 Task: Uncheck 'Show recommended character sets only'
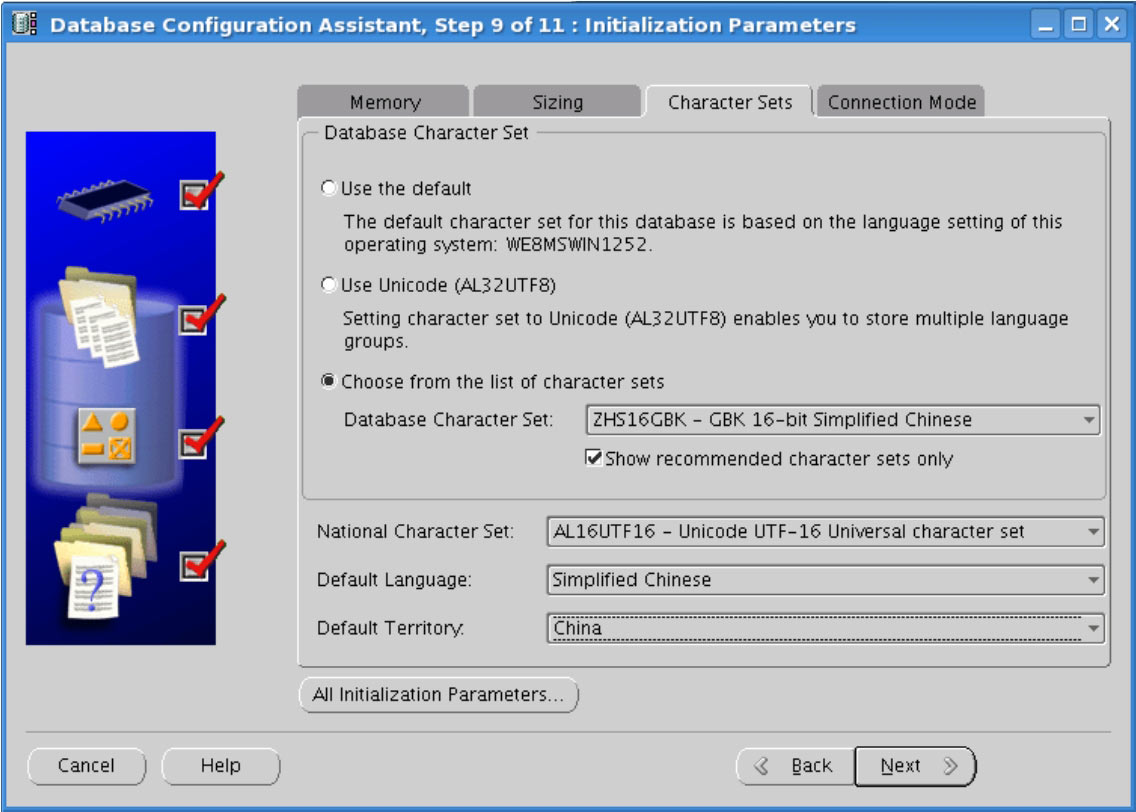(594, 459)
